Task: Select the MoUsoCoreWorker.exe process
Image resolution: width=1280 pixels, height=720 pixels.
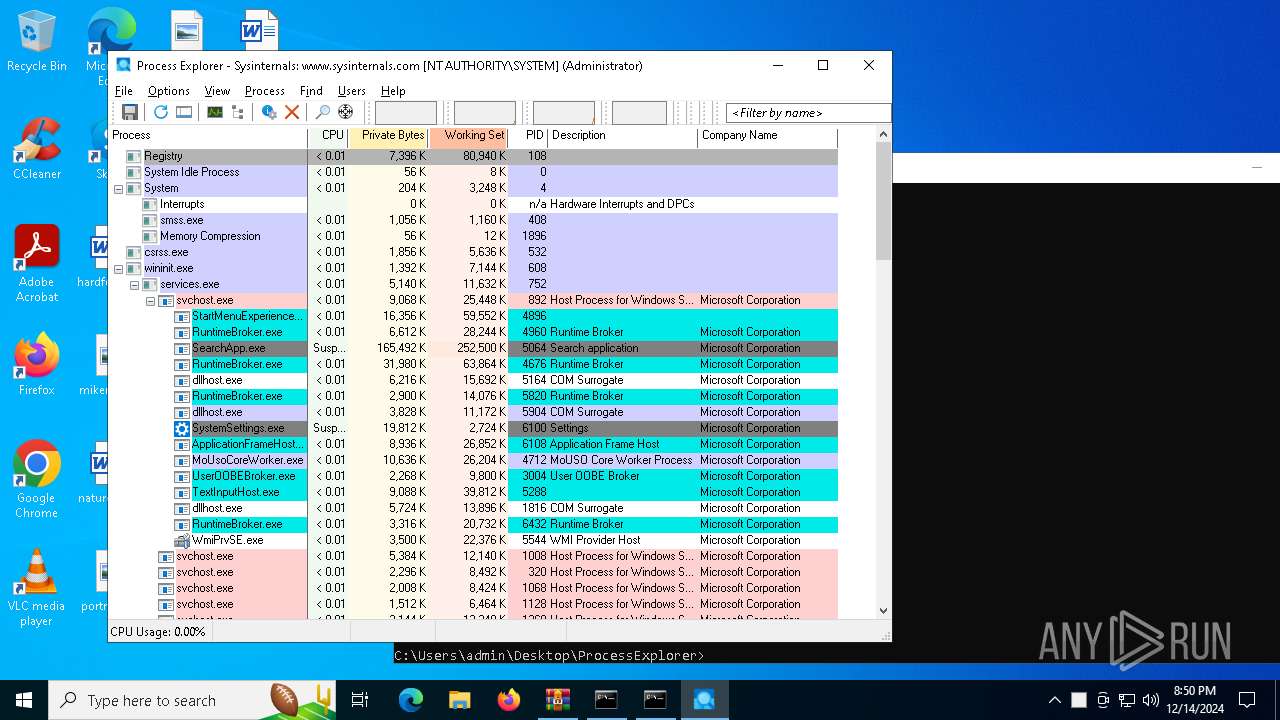Action: 473,460
